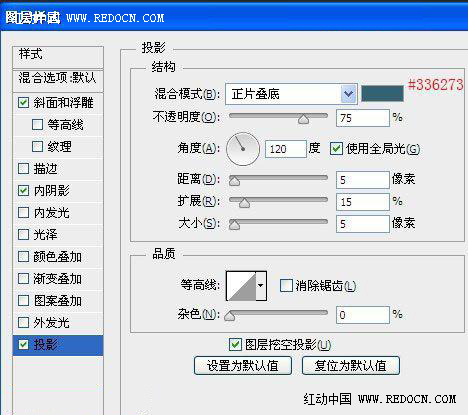Viewport: 468px width, 415px height.
Task: Select the 样式 list item
Action: coord(58,57)
